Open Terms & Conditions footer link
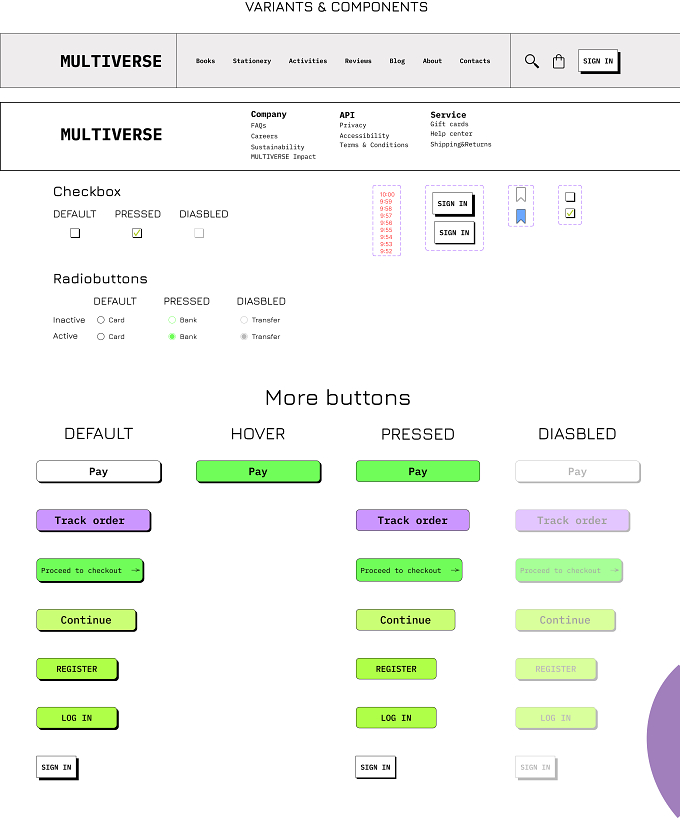The width and height of the screenshot is (680, 818). pos(374,145)
